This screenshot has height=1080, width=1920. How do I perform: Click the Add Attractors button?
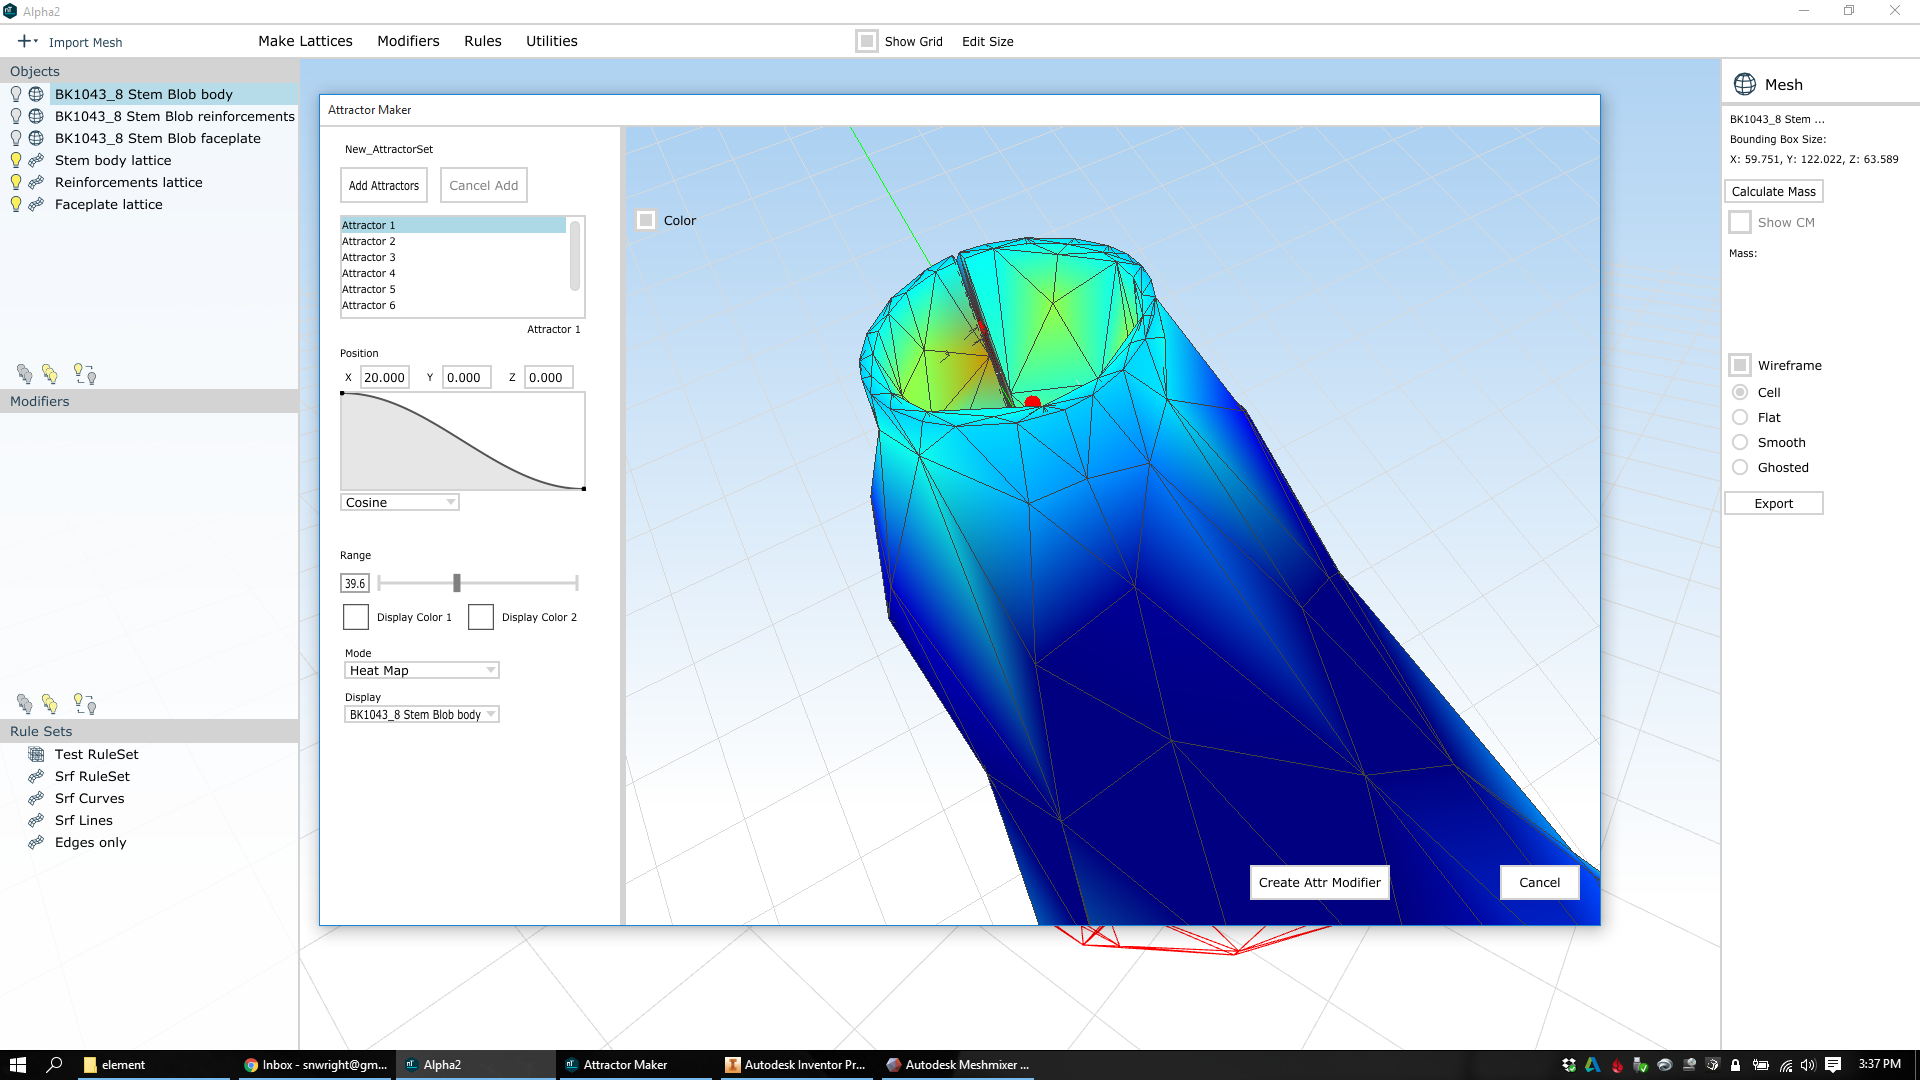384,185
